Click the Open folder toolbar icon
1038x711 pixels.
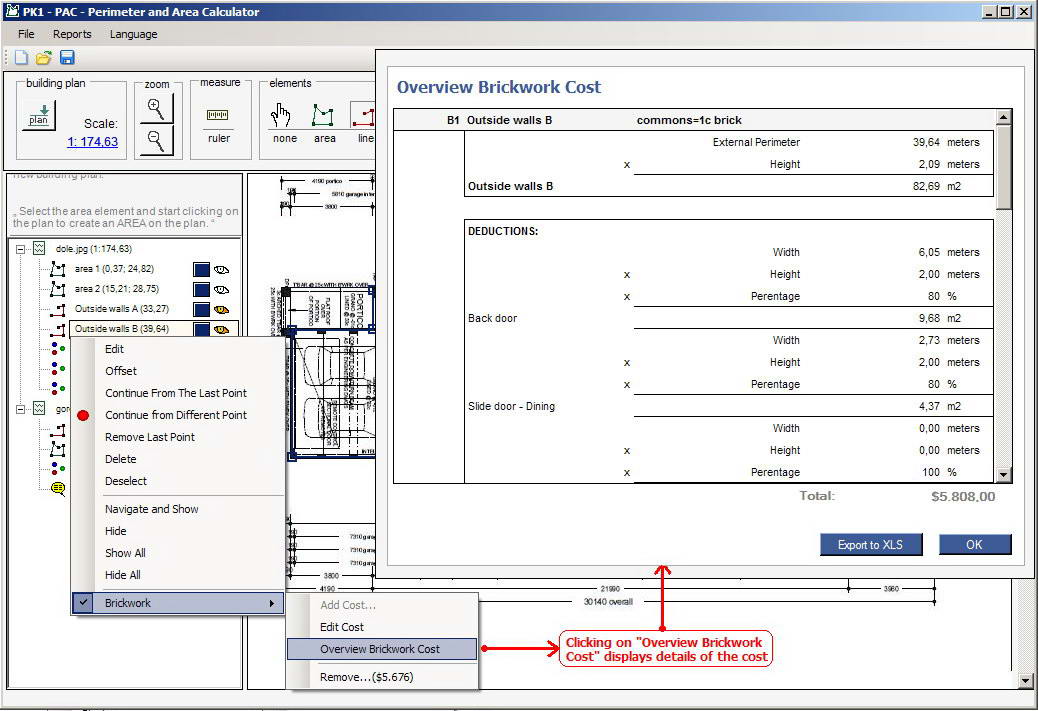(44, 58)
